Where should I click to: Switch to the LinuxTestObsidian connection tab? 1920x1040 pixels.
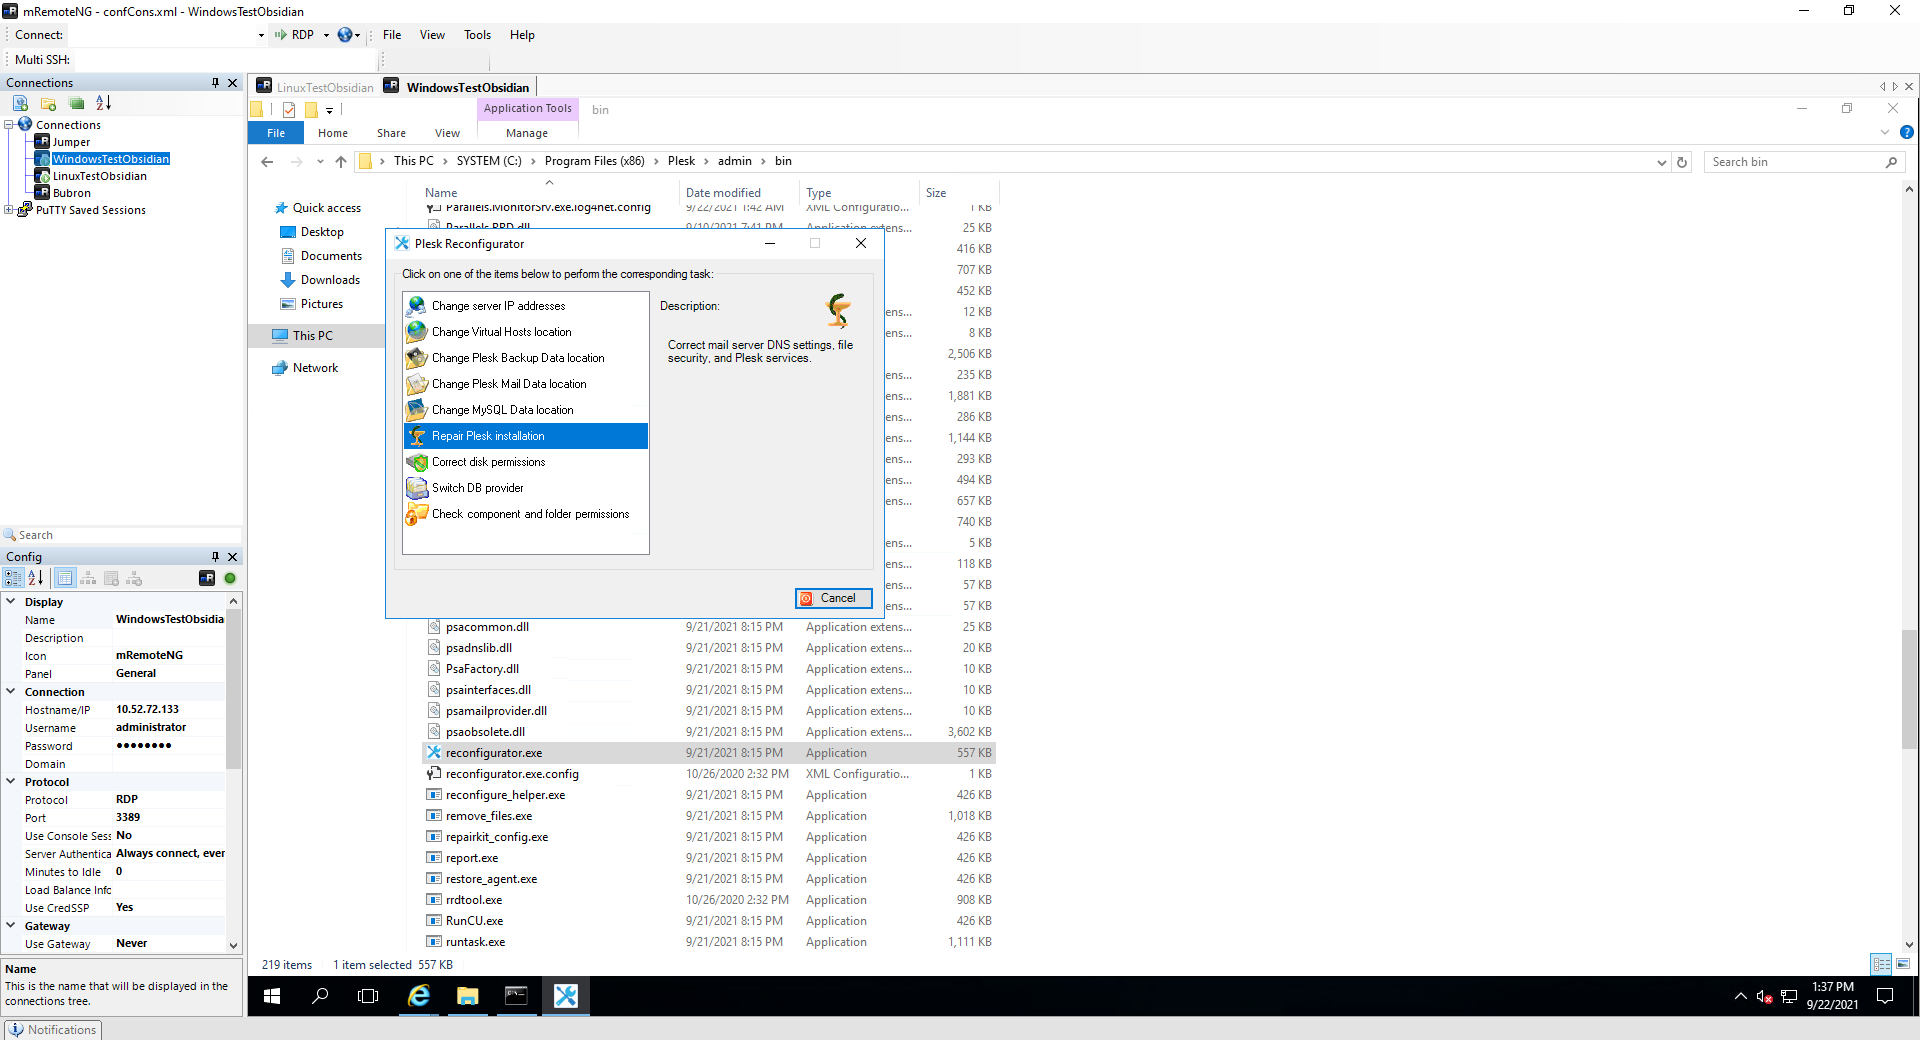coord(315,87)
